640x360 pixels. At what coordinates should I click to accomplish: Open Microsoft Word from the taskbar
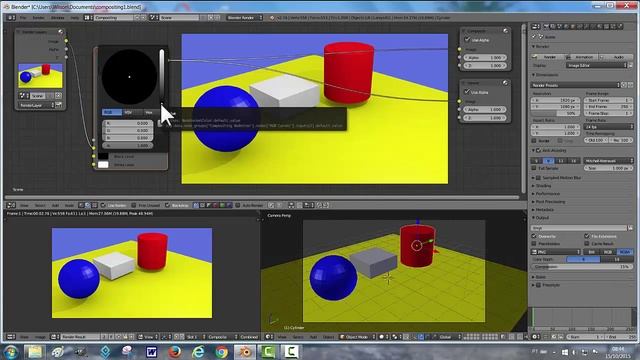click(x=151, y=351)
